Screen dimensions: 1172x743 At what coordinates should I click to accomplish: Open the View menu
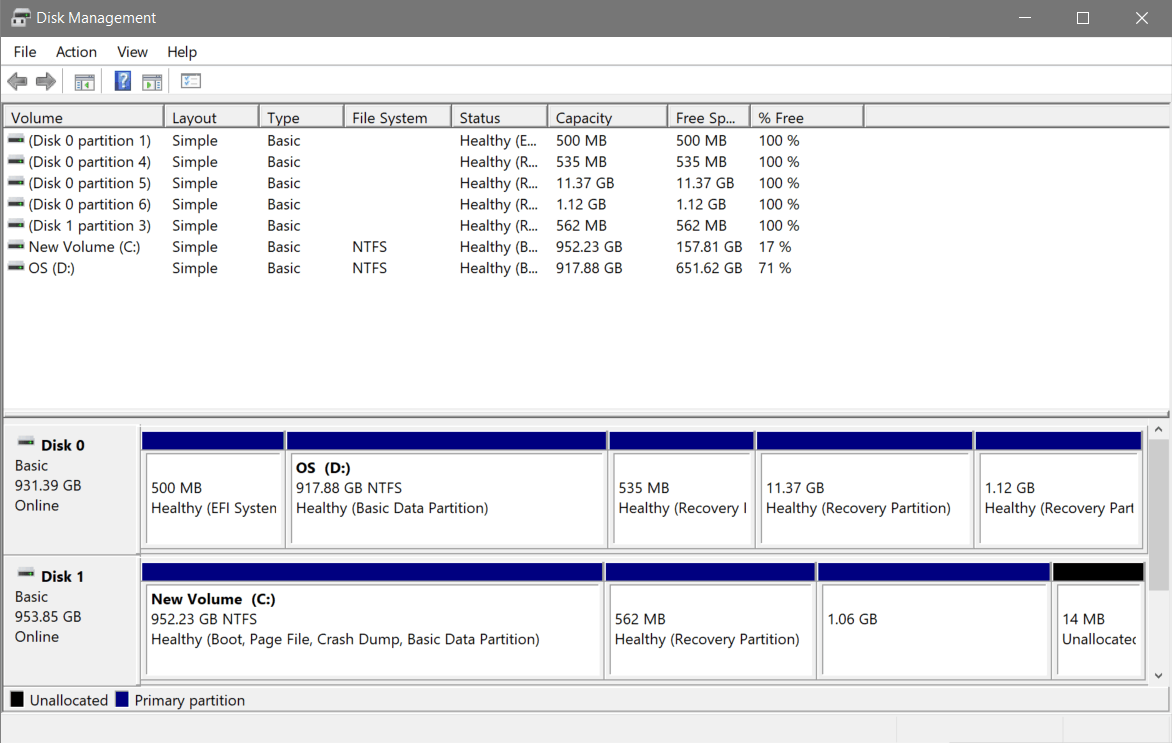click(132, 51)
